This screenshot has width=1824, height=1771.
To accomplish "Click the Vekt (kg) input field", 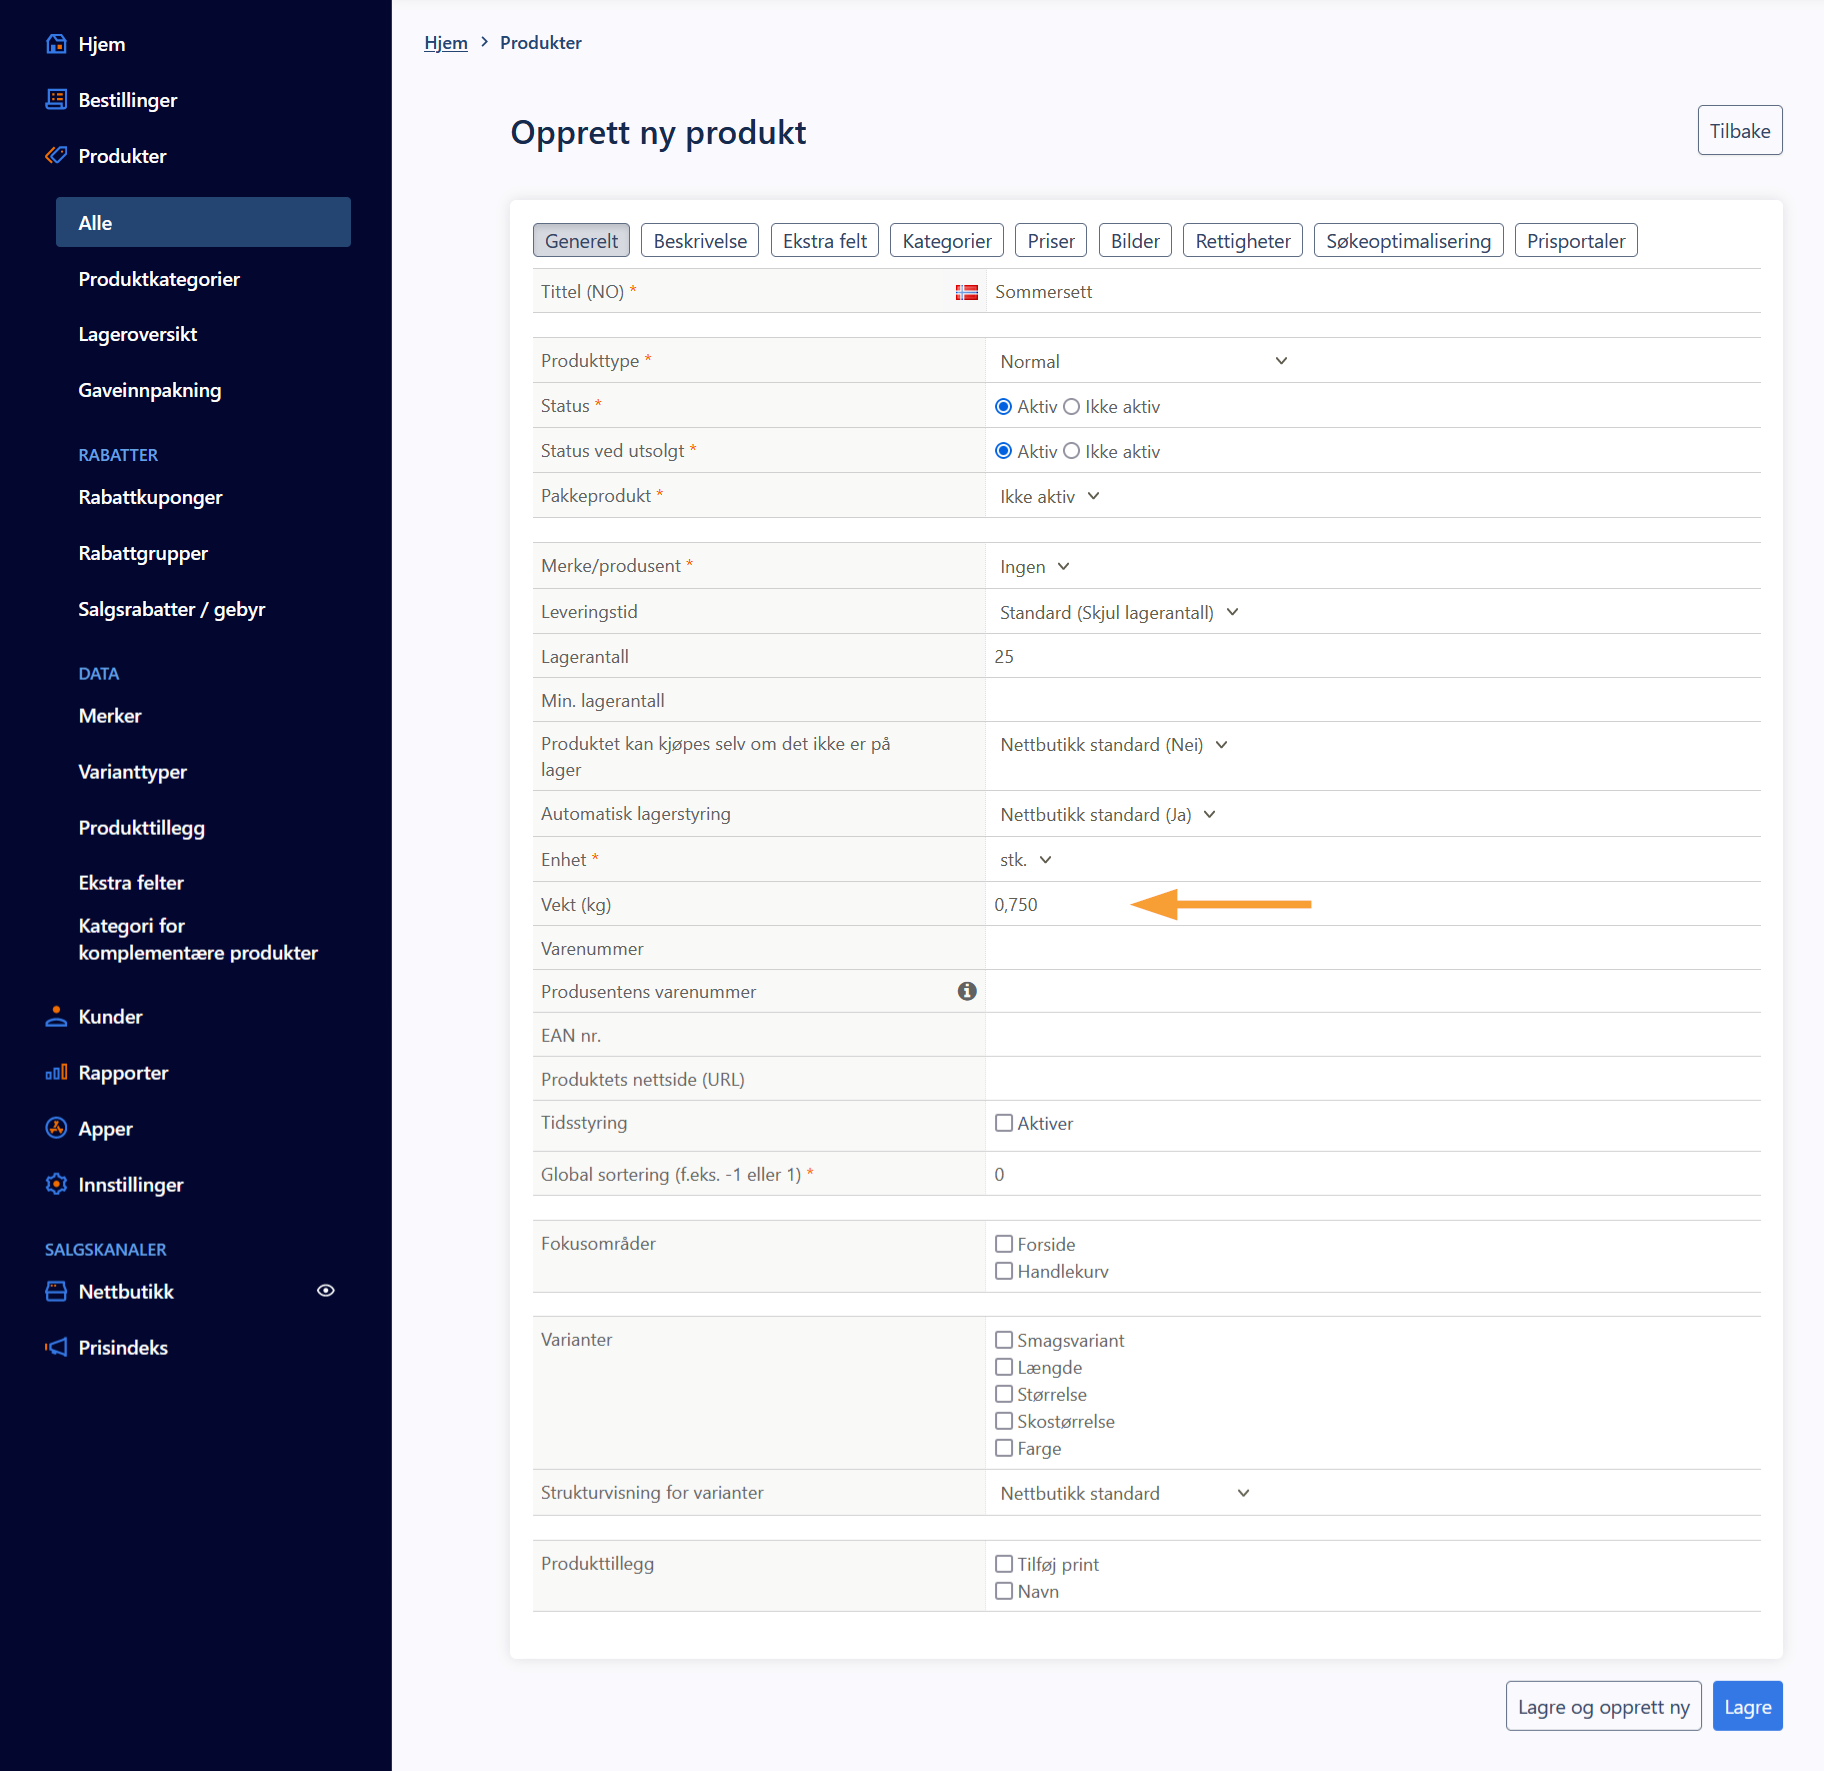I will click(1372, 904).
